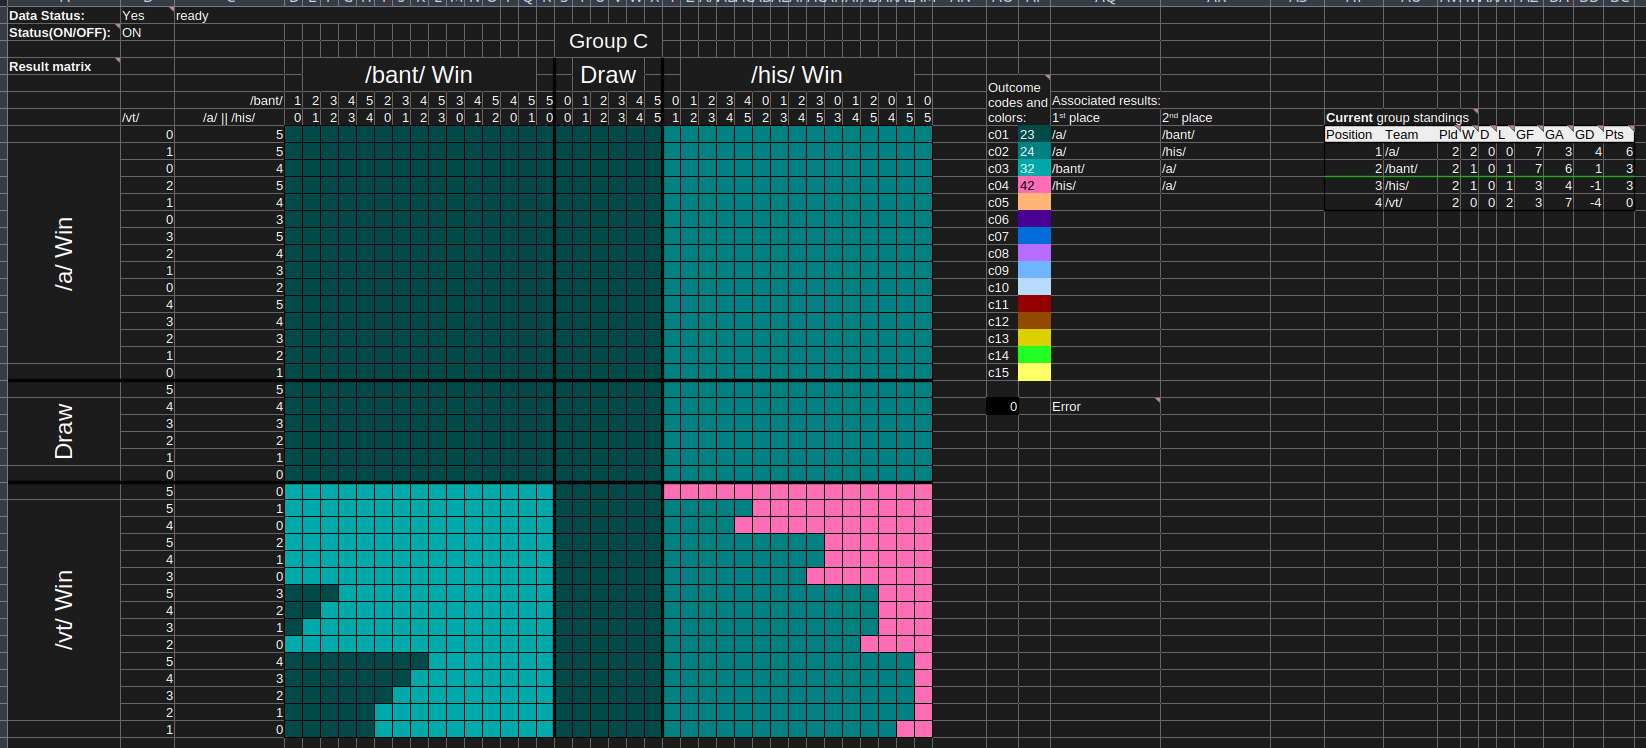The image size is (1646, 748).
Task: Select the c03 bright teal swatch labeled 32
Action: click(1034, 169)
